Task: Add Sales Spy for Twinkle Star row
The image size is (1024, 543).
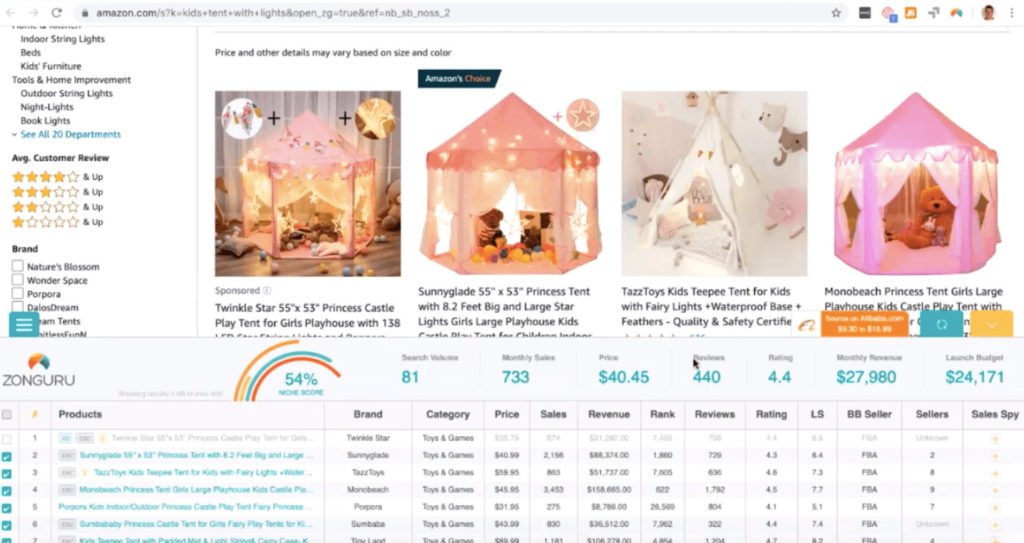Action: tap(995, 438)
